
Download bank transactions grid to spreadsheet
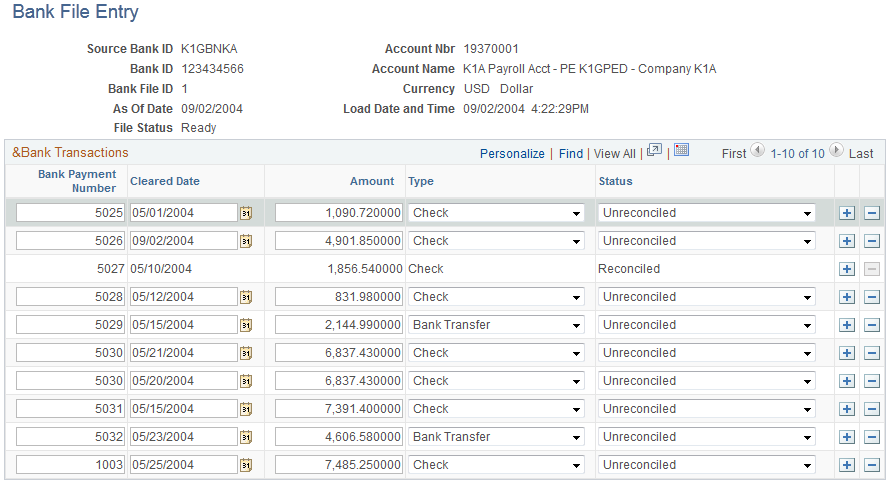681,150
